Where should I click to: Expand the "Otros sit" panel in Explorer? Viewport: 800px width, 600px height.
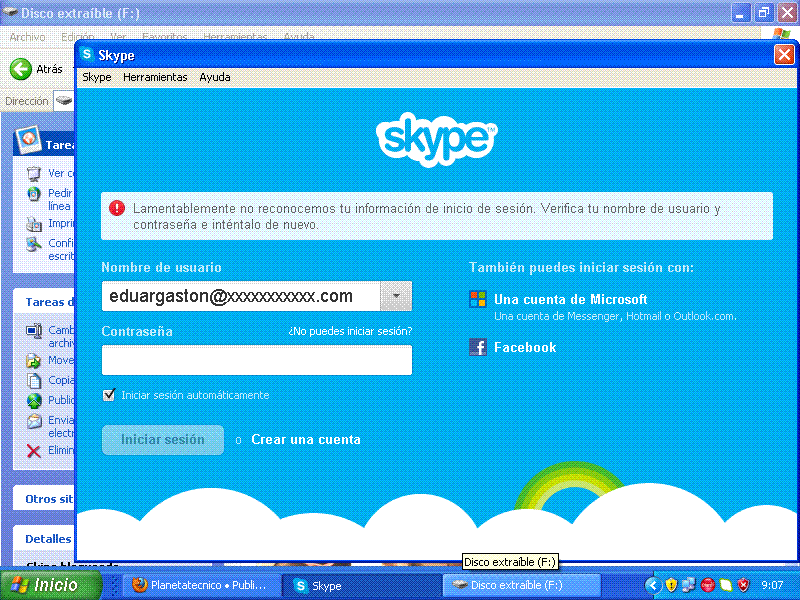point(44,498)
